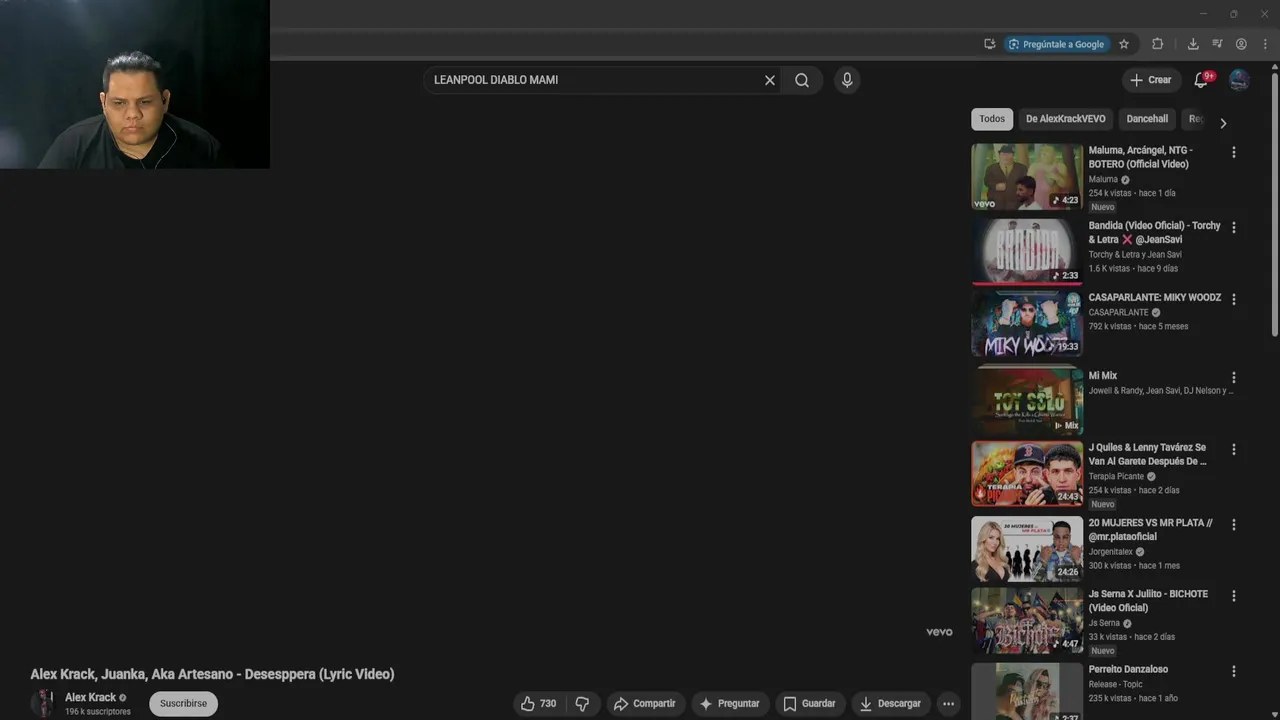The height and width of the screenshot is (720, 1280).
Task: Save the video with Guardar
Action: click(809, 703)
